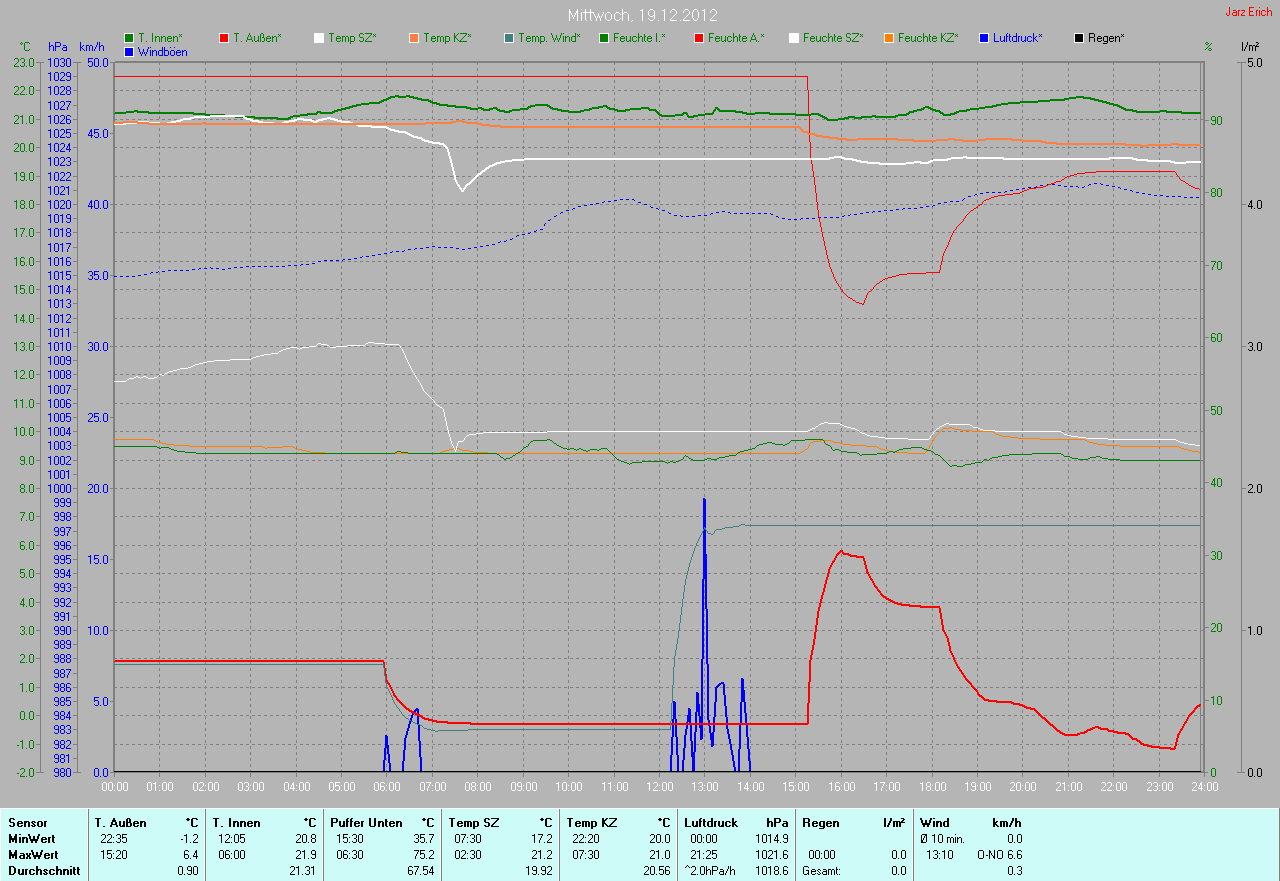This screenshot has width=1280, height=881.
Task: Click the 'Feuchte I.*' legend label
Action: [x=639, y=38]
